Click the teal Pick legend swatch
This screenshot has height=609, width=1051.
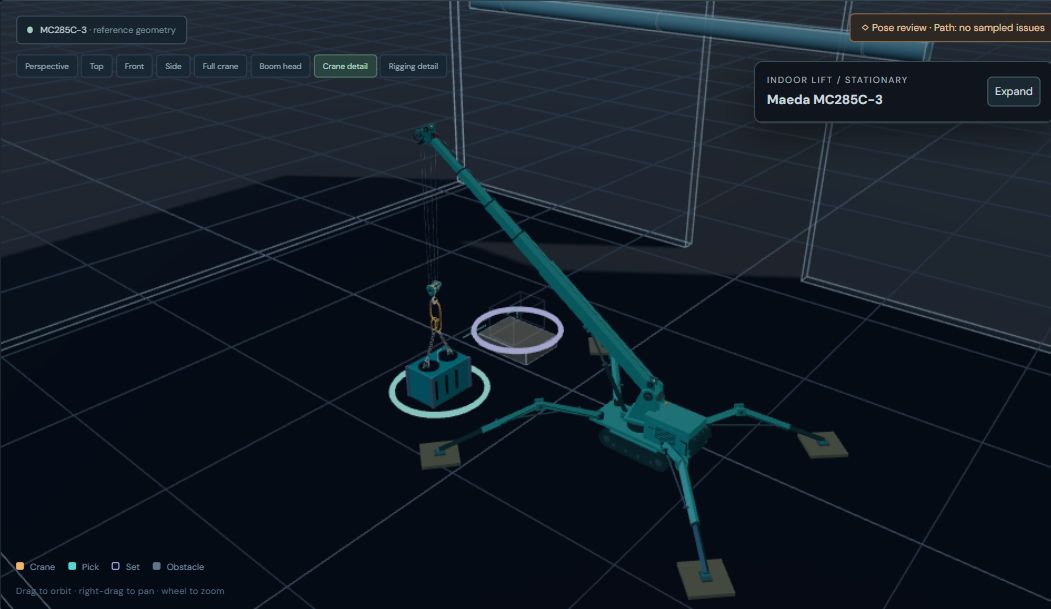tap(72, 567)
